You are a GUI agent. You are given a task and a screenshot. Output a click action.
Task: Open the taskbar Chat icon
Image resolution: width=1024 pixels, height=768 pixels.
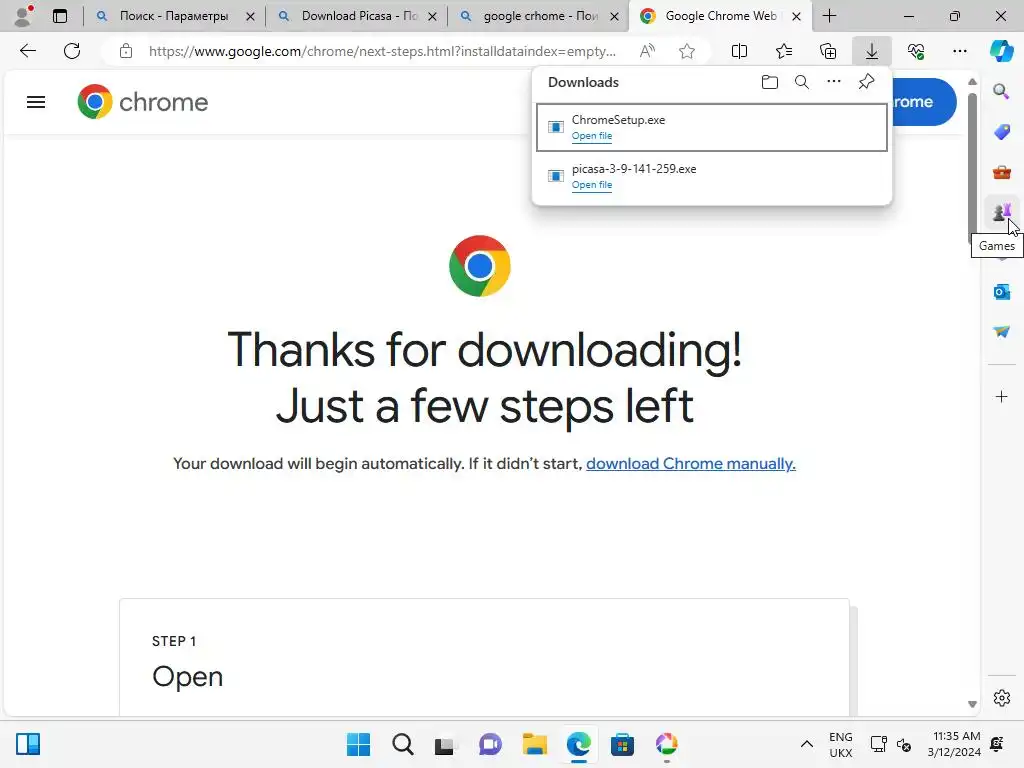point(490,744)
